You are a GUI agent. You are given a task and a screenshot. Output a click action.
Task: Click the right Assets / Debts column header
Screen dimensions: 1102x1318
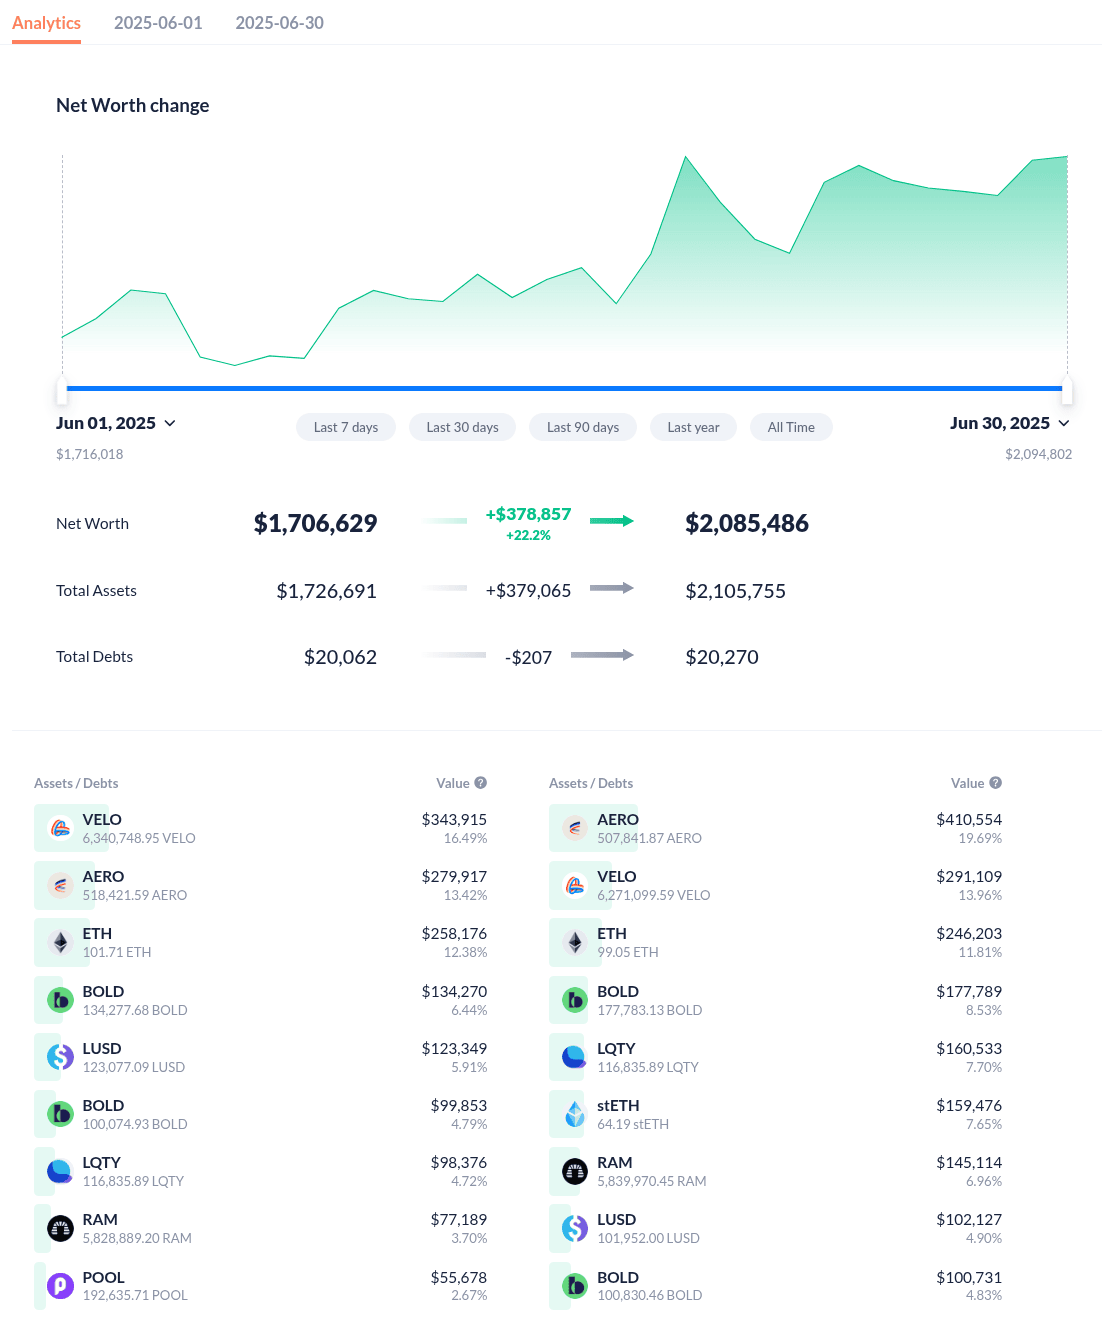(591, 783)
